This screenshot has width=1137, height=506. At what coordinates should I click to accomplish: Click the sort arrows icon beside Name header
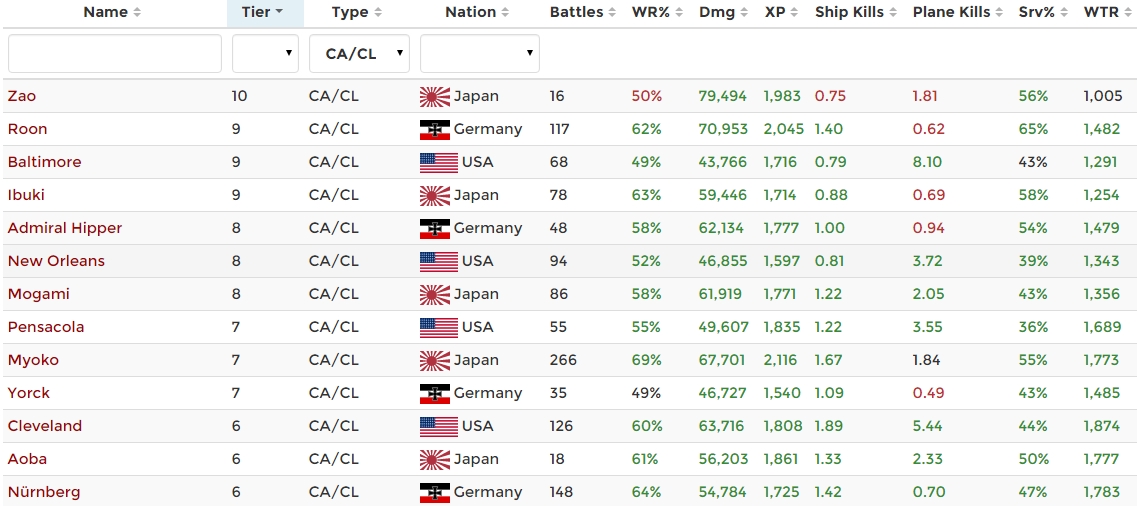point(137,13)
